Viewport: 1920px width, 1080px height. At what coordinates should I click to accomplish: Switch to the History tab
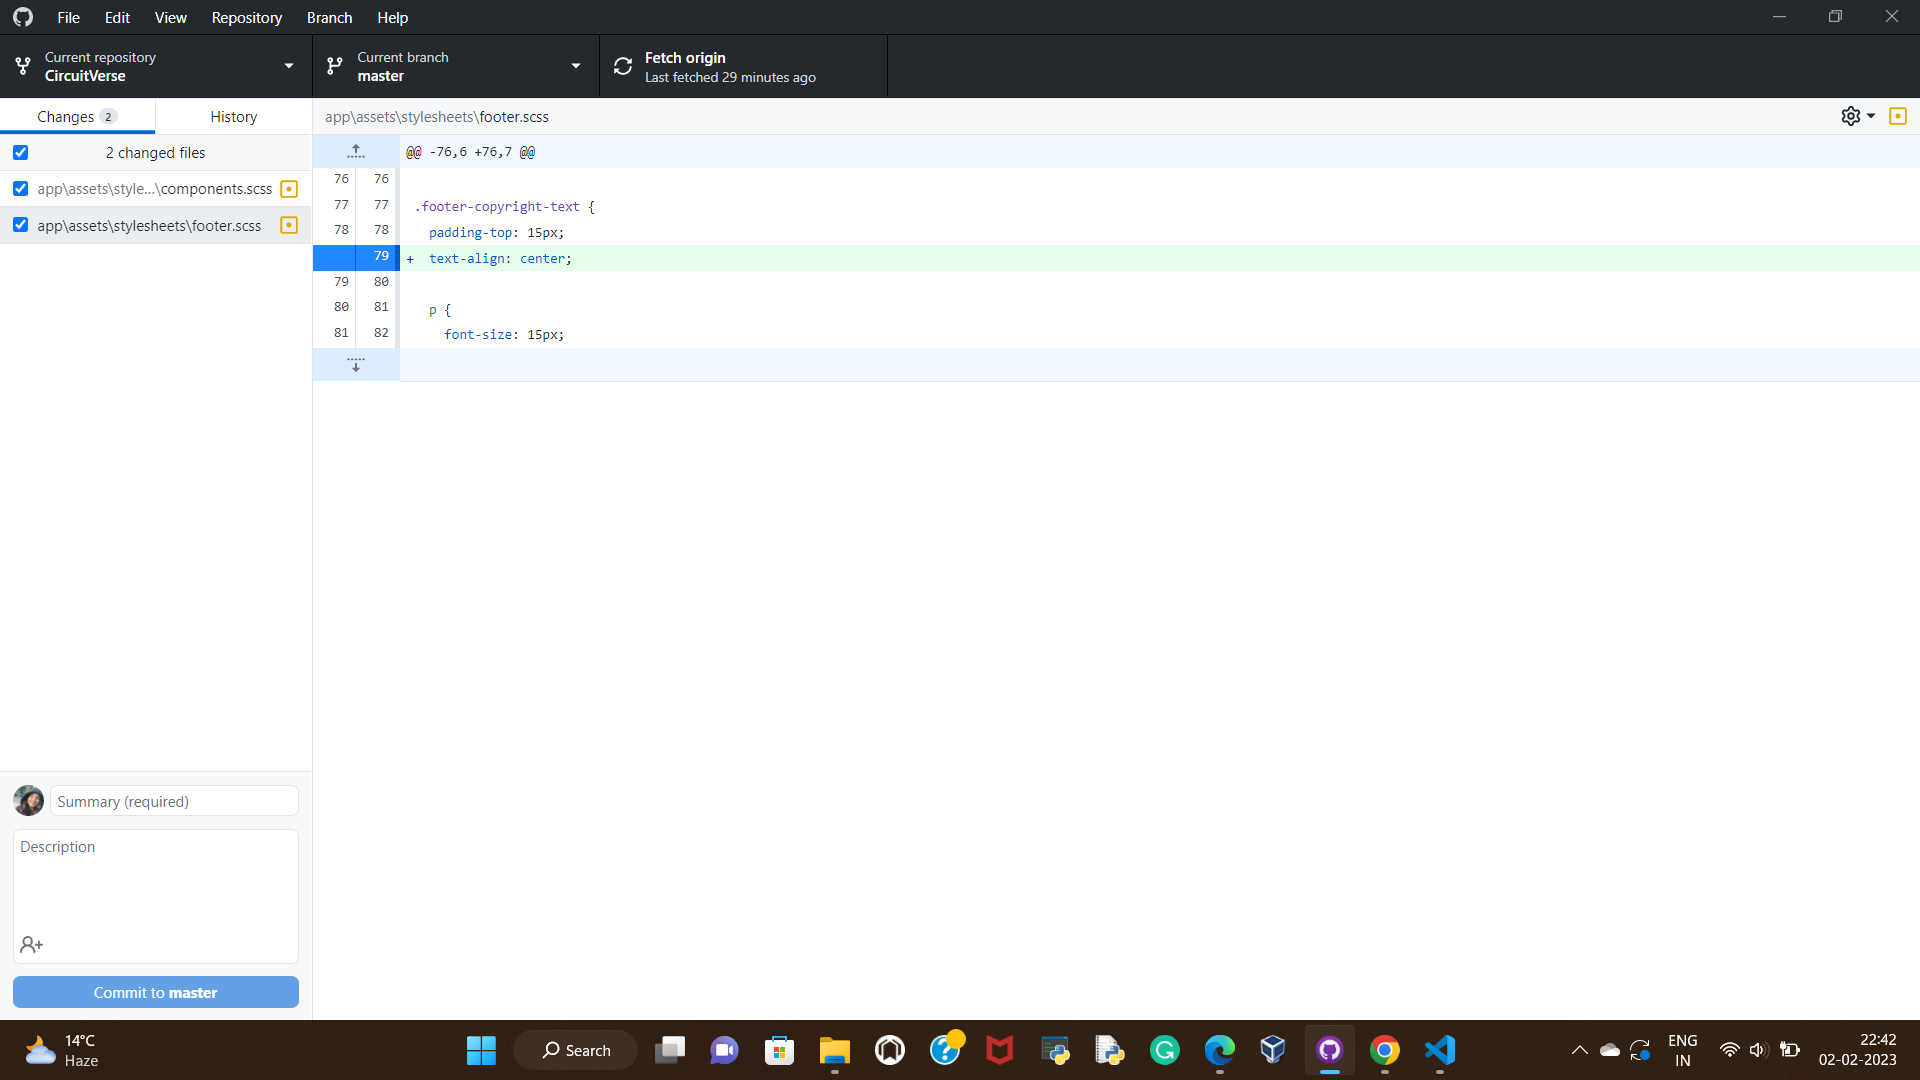click(233, 116)
